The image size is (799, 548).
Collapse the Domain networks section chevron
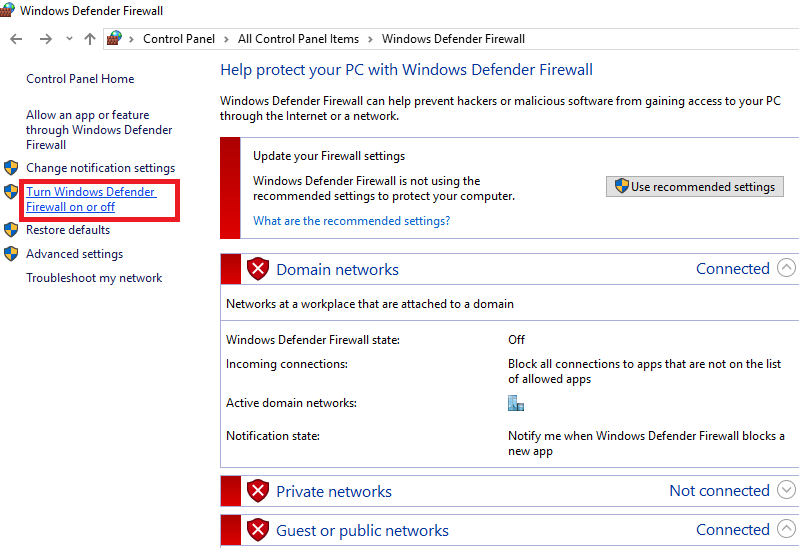coord(786,268)
